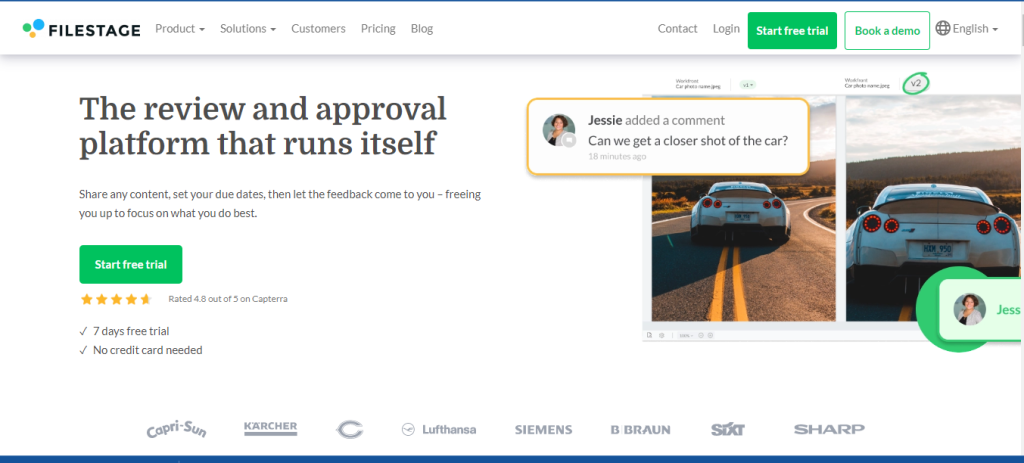
Task: Open the 100% zoom dropdown in the mockup
Action: pos(685,335)
